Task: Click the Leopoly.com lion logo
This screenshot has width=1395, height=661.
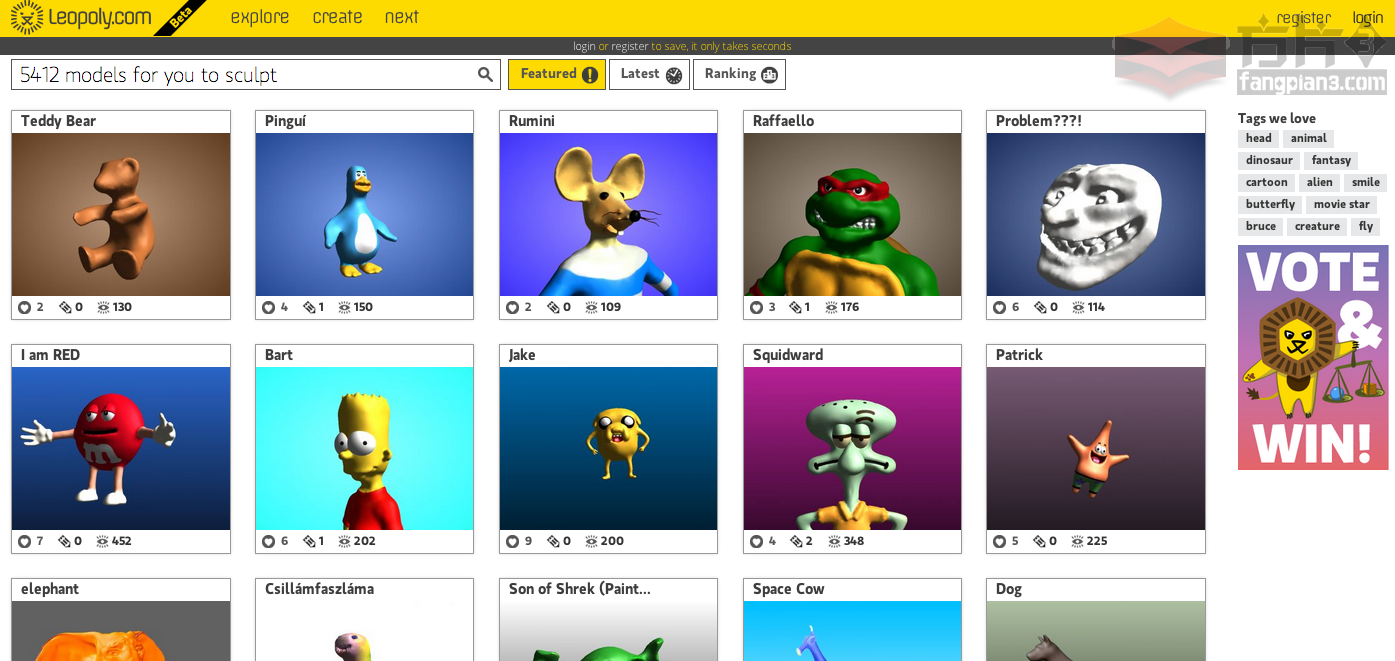Action: (x=28, y=17)
